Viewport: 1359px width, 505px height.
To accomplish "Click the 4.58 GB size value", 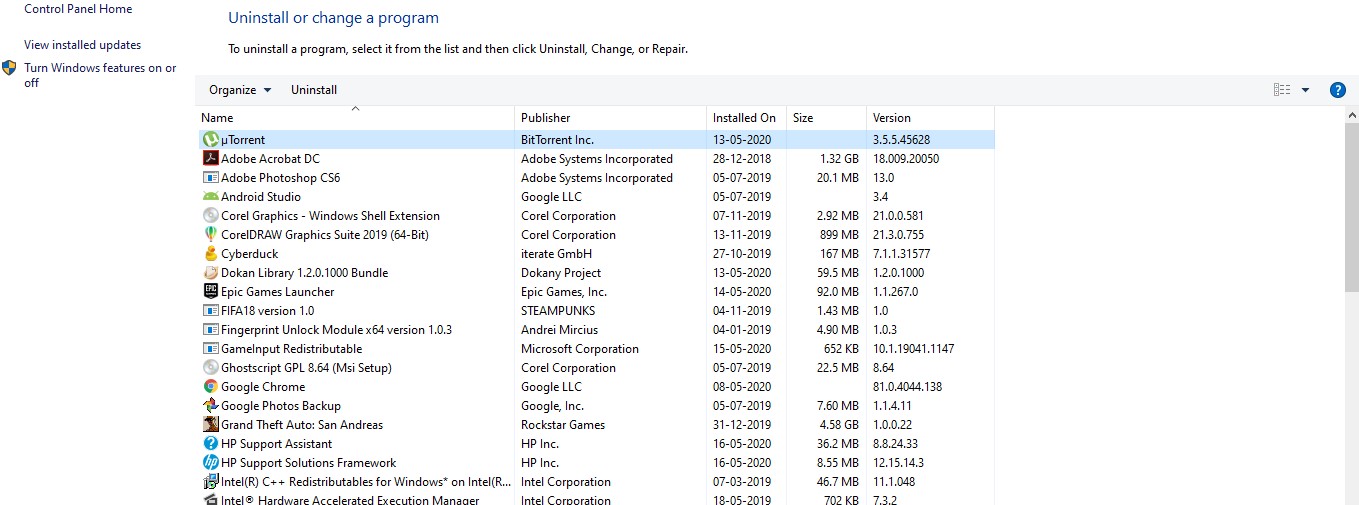I will [839, 425].
